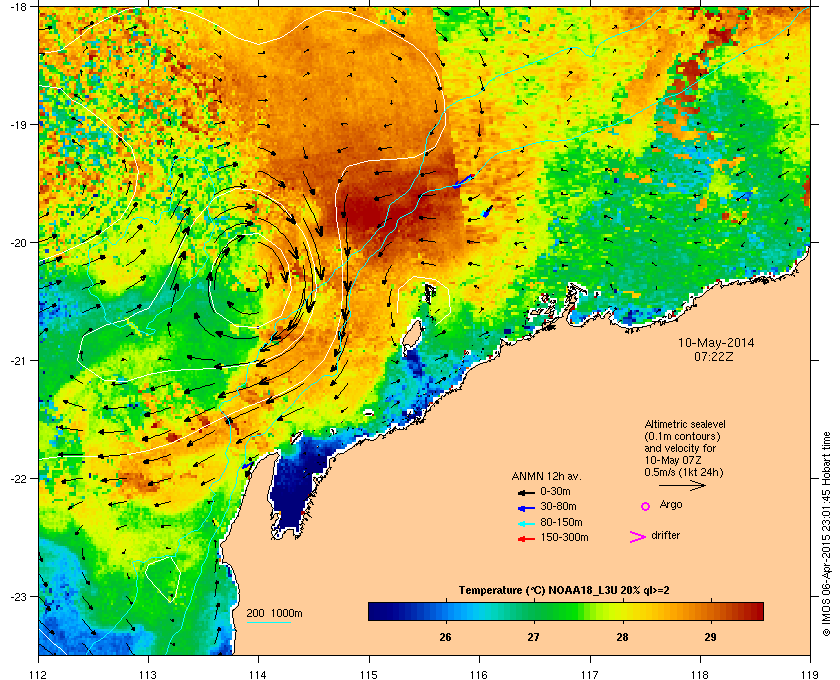Click the 'Temperature (°C) NOAA18_L3U' title
Viewport: 840px width, 680px height.
pos(537,591)
